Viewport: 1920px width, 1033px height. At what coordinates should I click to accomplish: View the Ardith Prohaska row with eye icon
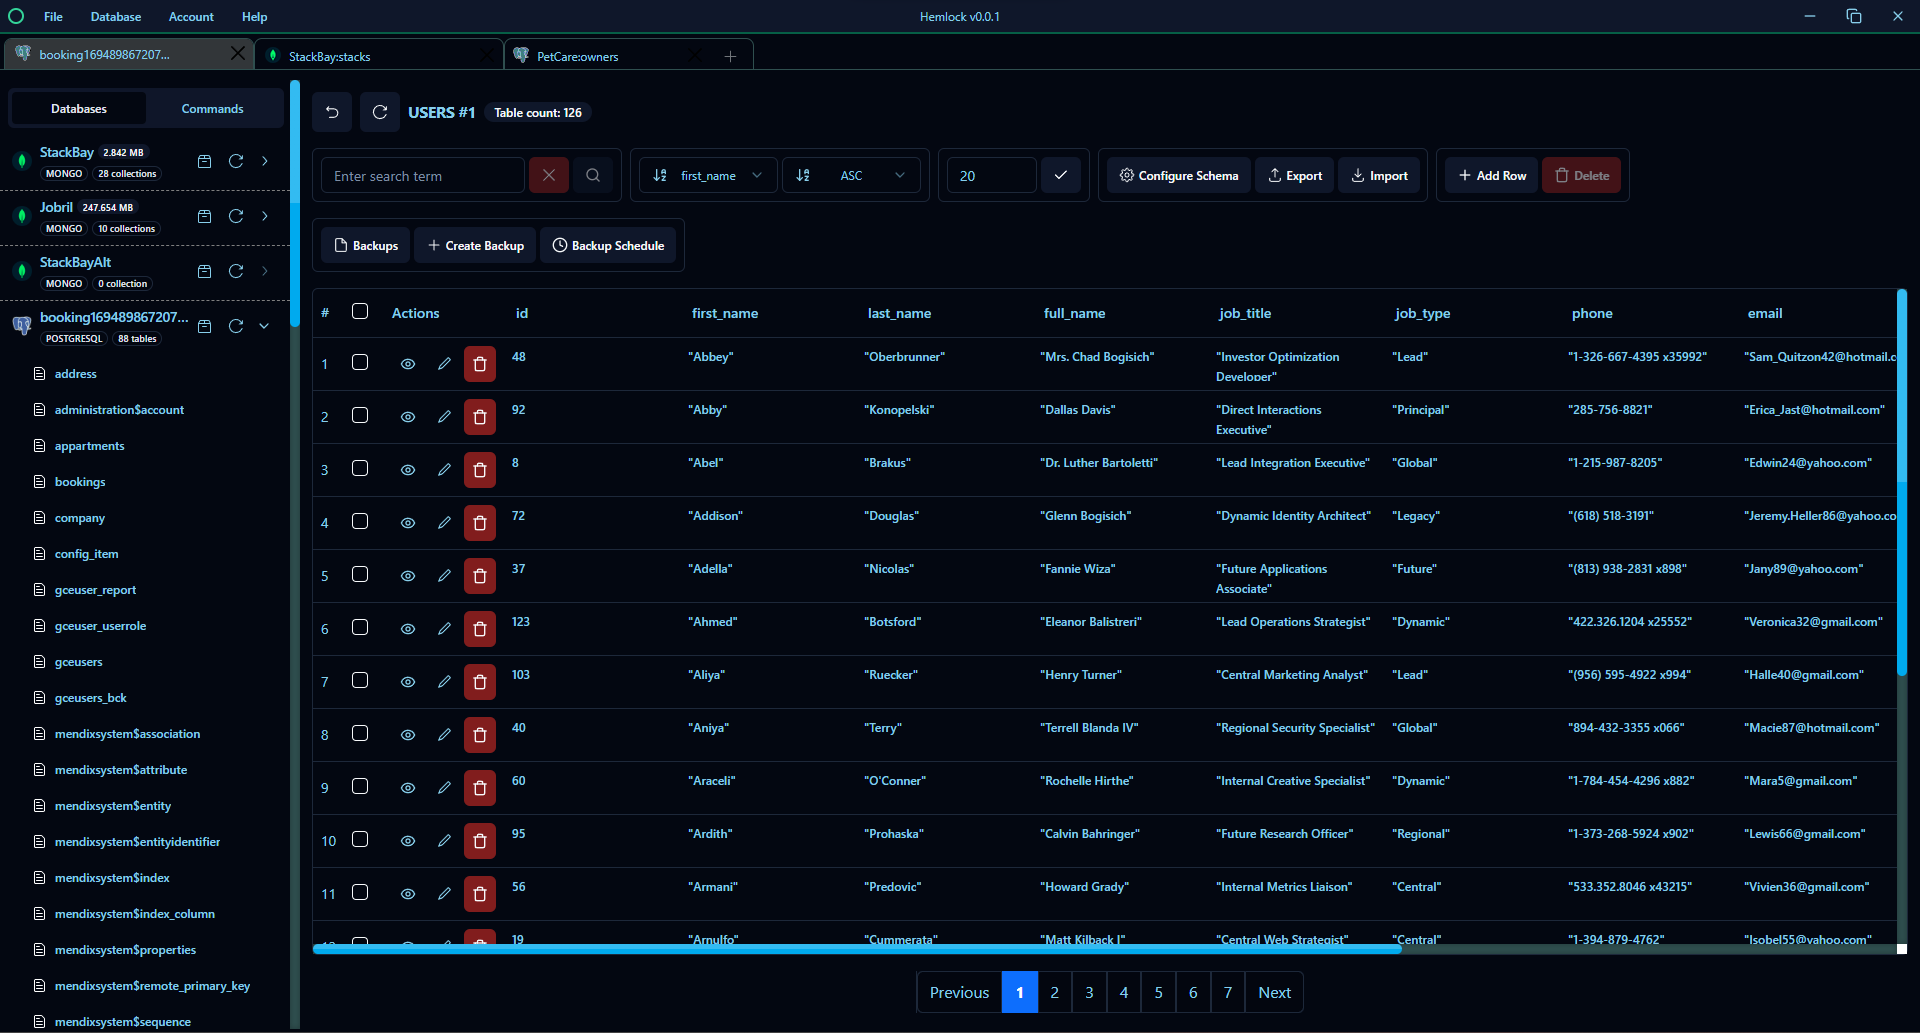(x=408, y=841)
